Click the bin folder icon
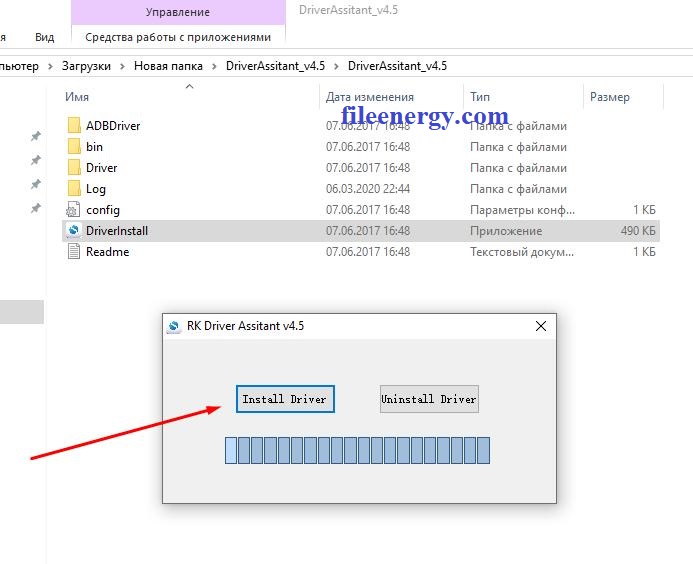This screenshot has width=693, height=564. [74, 146]
